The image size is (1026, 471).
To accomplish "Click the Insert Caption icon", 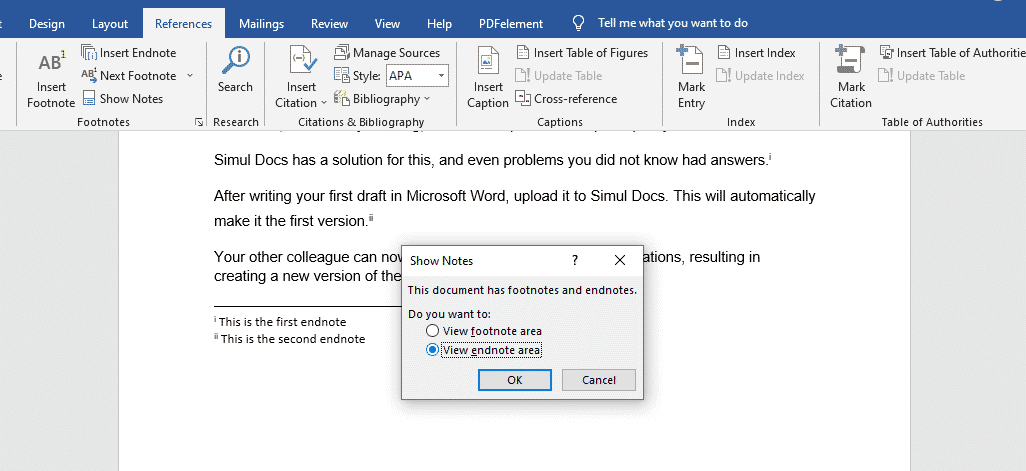I will coord(488,62).
